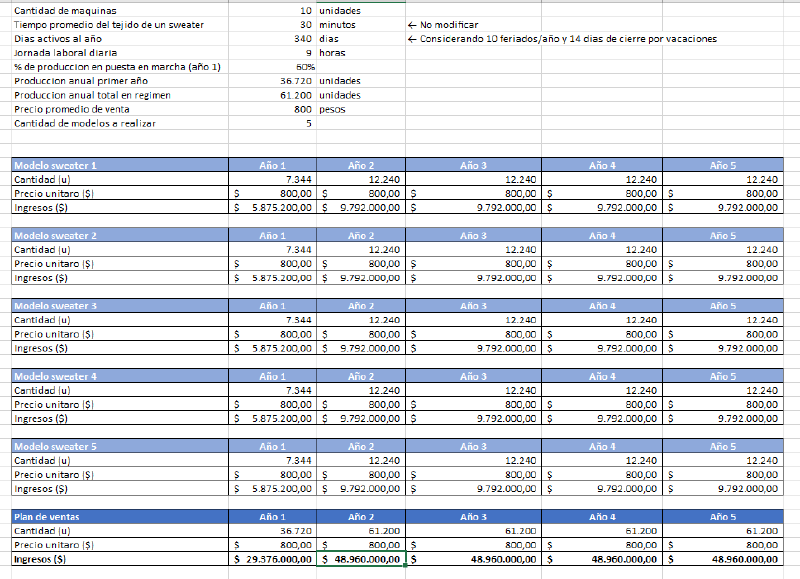Screen dimensions: 800x579
Task: Select Plan de ventas Año 1 cantidad 36.720
Action: click(272, 531)
